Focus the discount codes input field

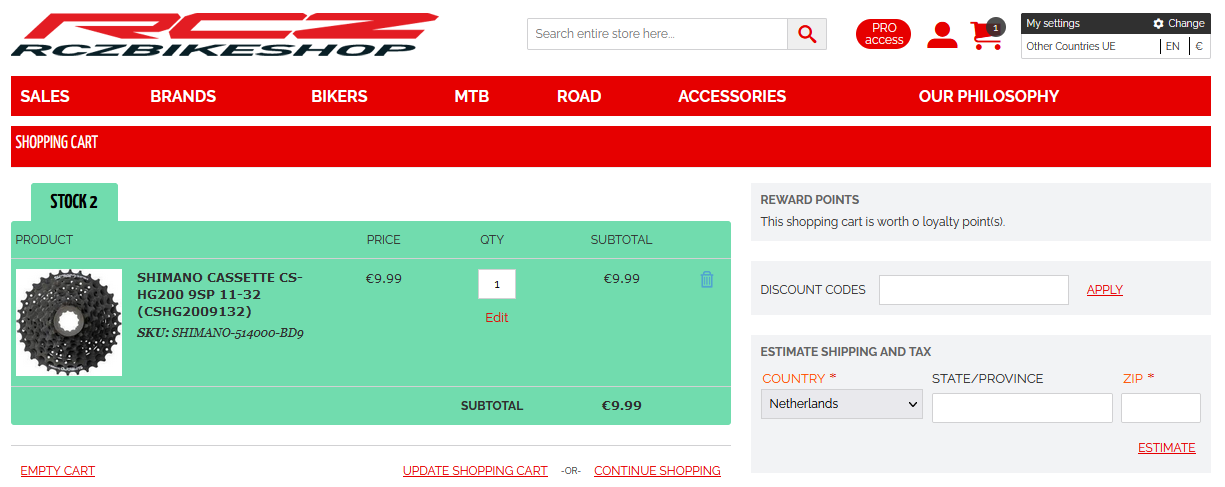pyautogui.click(x=973, y=290)
